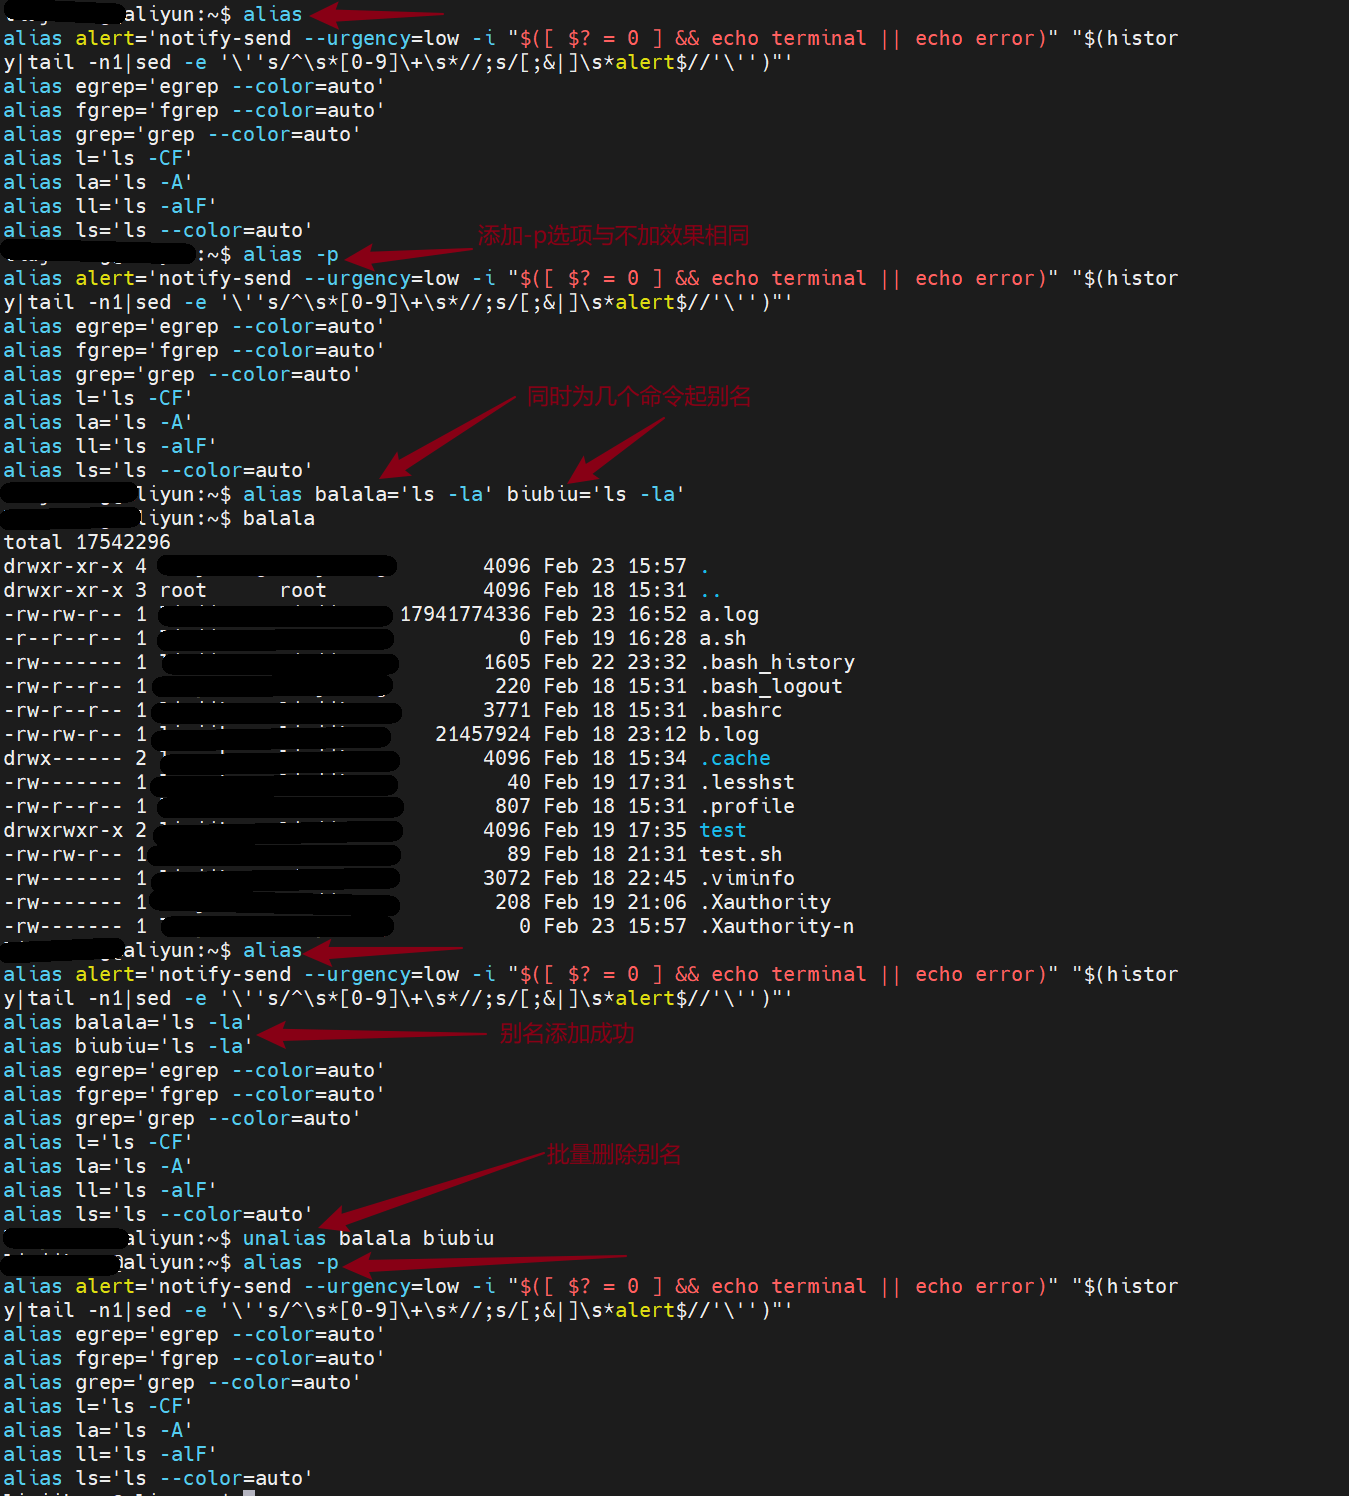Select the alias -p command text
The height and width of the screenshot is (1496, 1349).
point(293,254)
